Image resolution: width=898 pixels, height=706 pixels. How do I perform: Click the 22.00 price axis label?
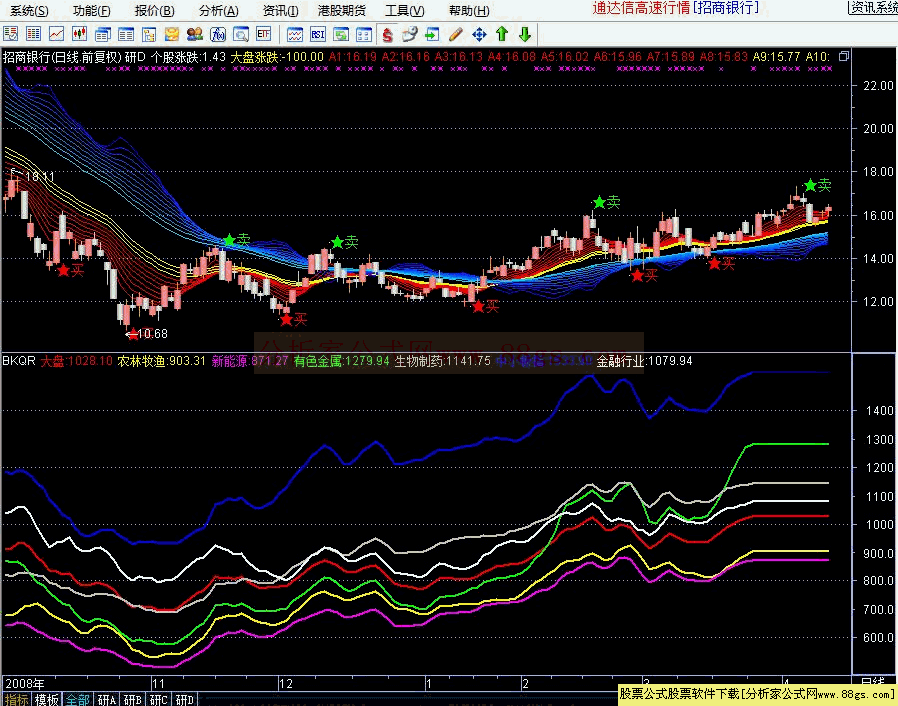878,85
